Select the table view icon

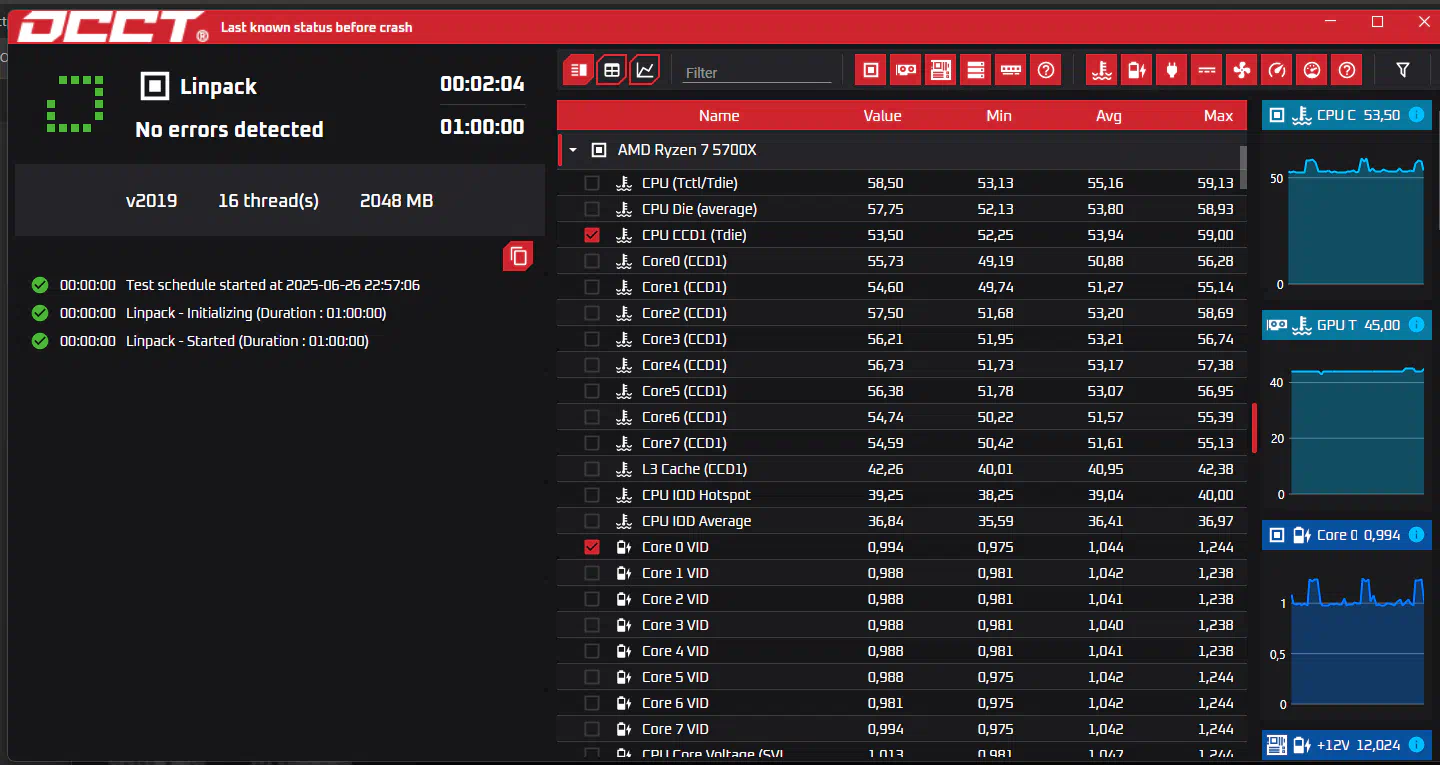[612, 70]
